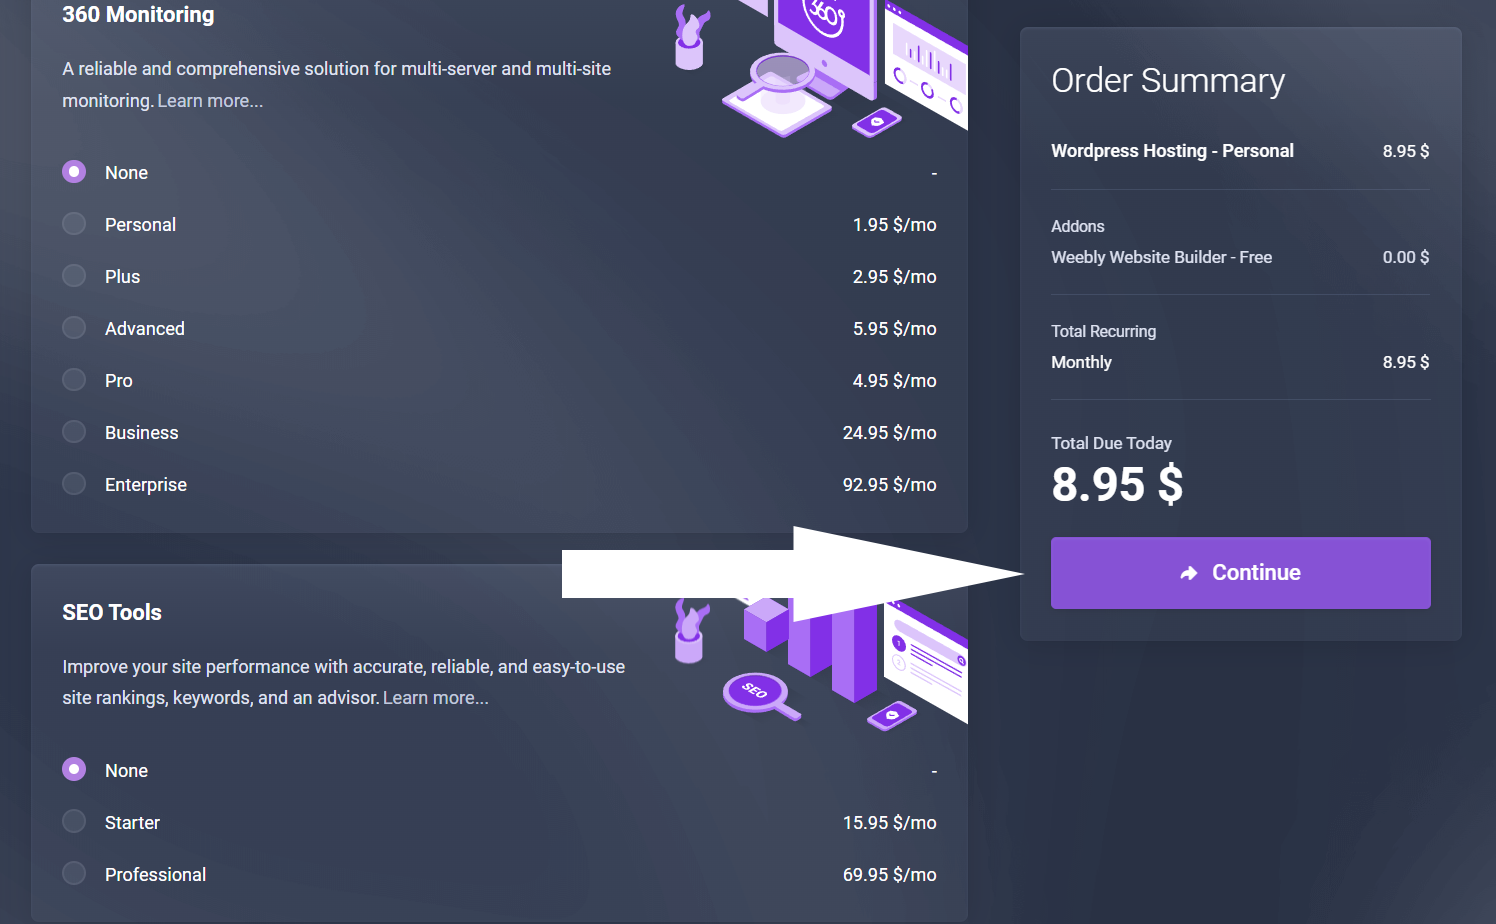Click the 360 Monitoring heading
This screenshot has width=1496, height=924.
pyautogui.click(x=138, y=15)
